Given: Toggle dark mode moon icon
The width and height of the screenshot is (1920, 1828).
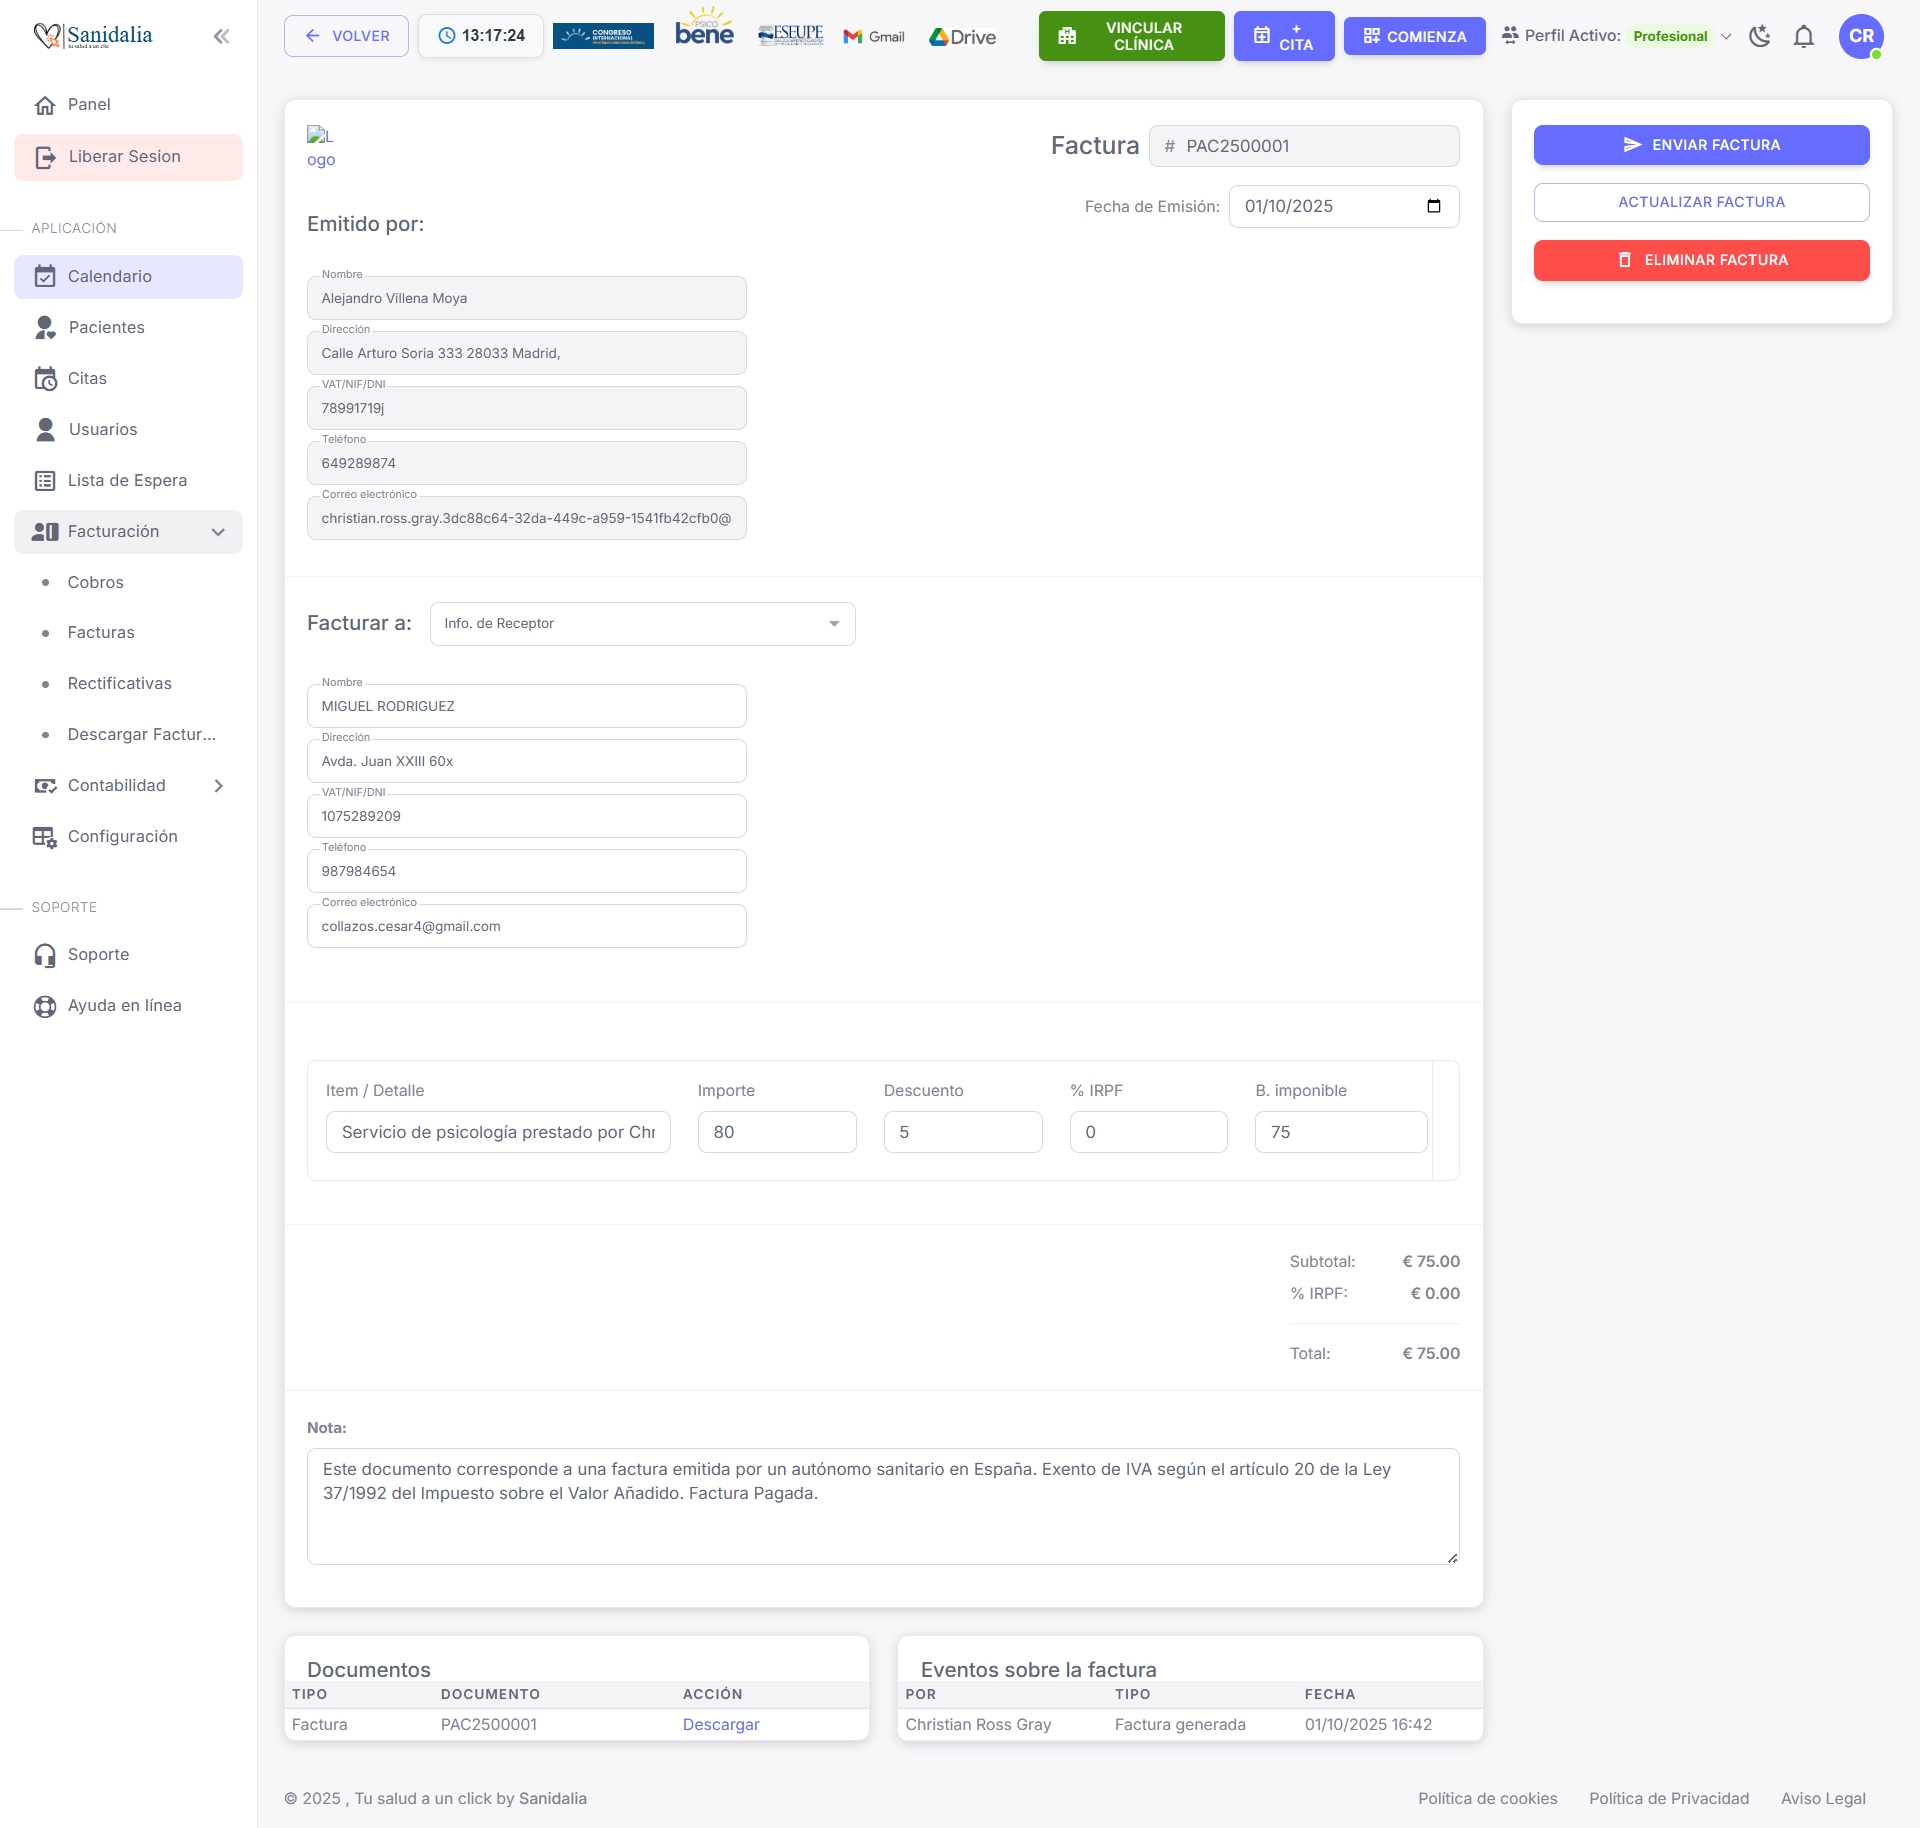Looking at the screenshot, I should point(1759,37).
